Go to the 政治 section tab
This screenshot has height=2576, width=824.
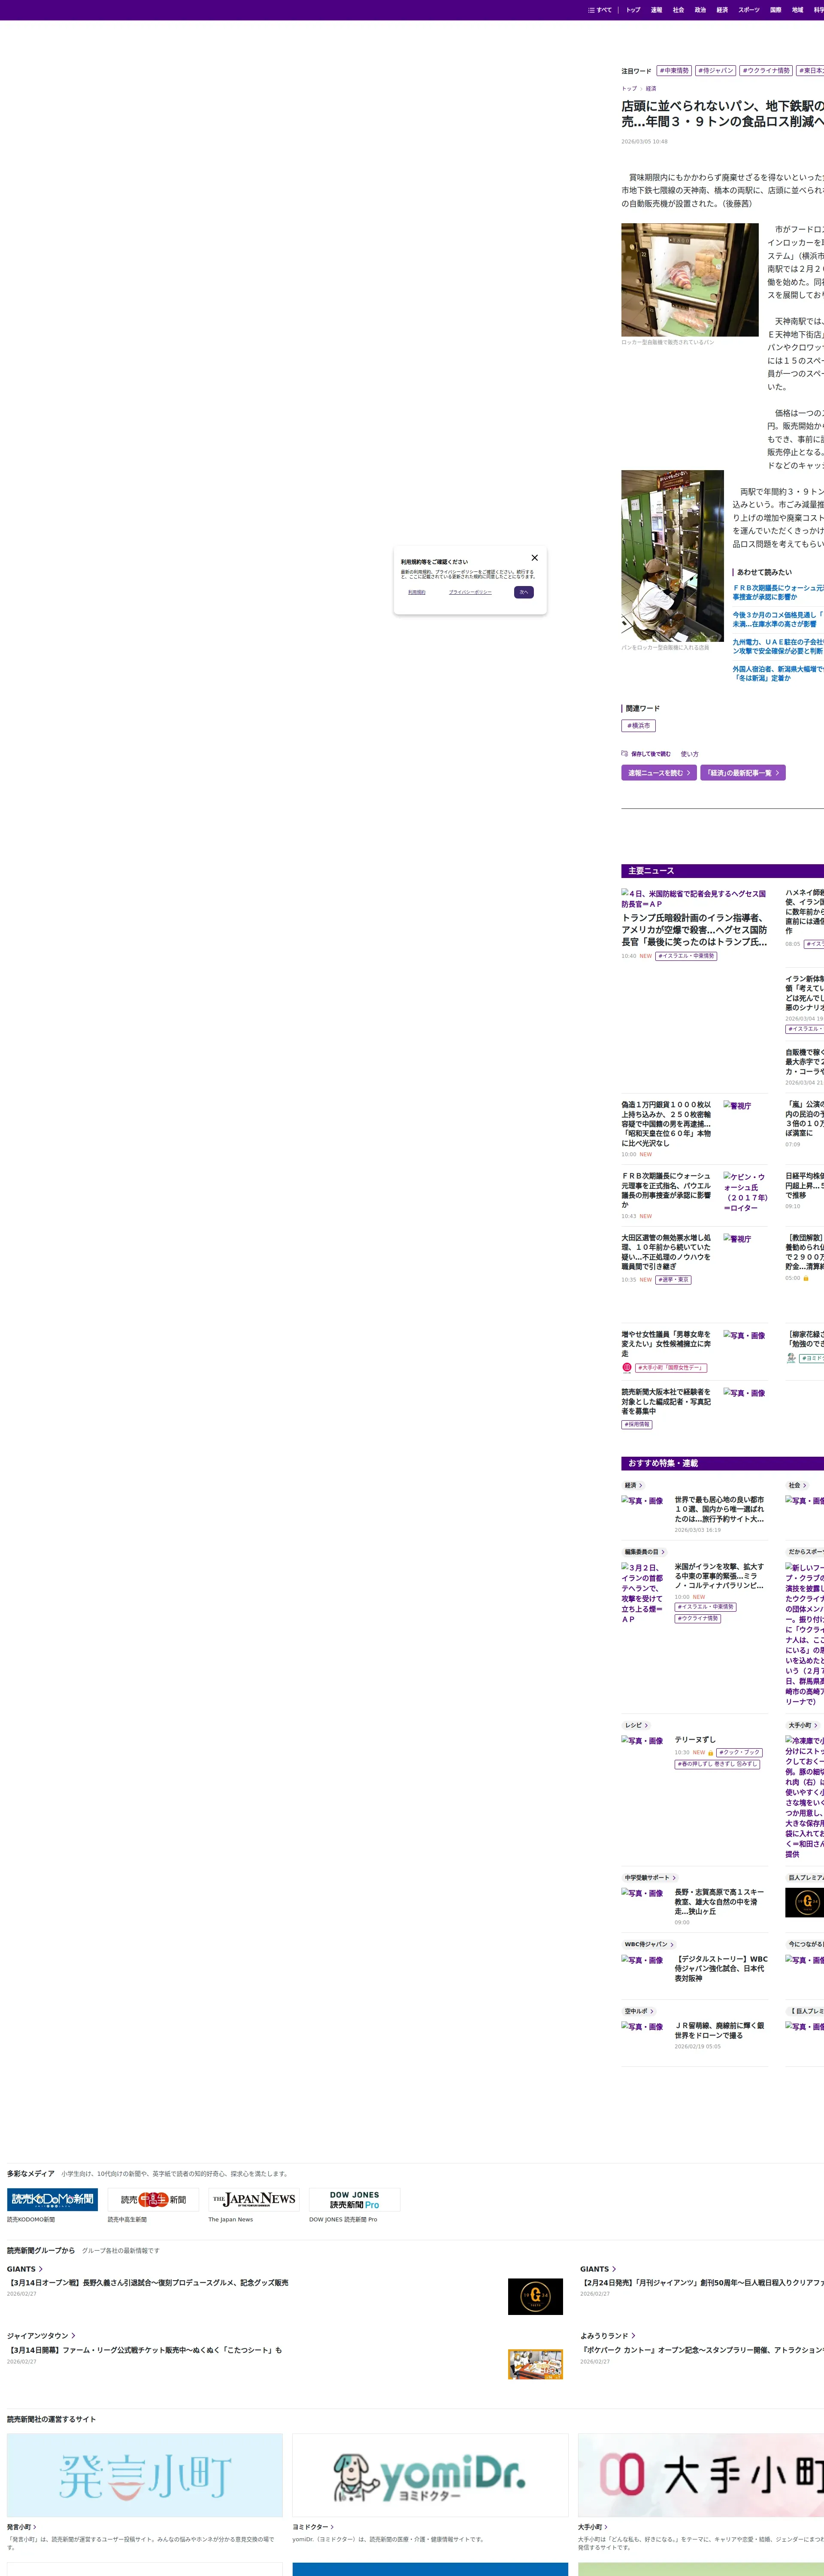[x=700, y=10]
